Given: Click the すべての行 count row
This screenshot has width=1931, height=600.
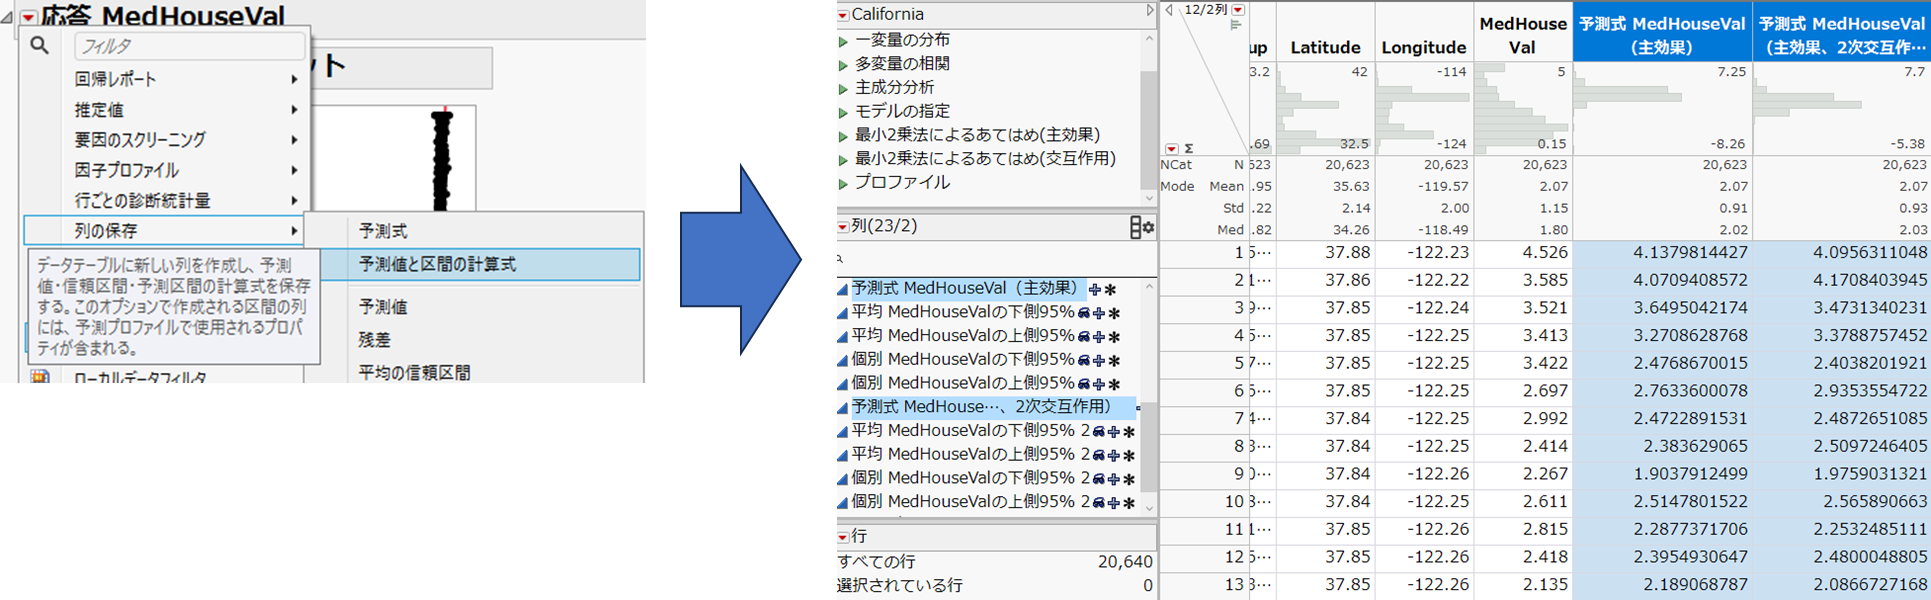Looking at the screenshot, I should click(995, 562).
